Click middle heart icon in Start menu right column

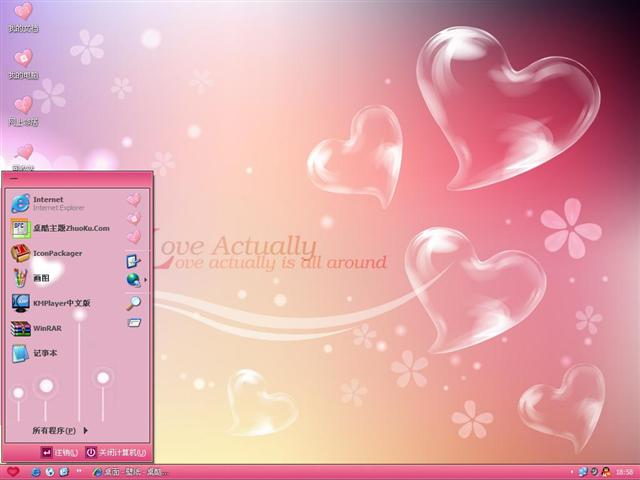click(133, 218)
